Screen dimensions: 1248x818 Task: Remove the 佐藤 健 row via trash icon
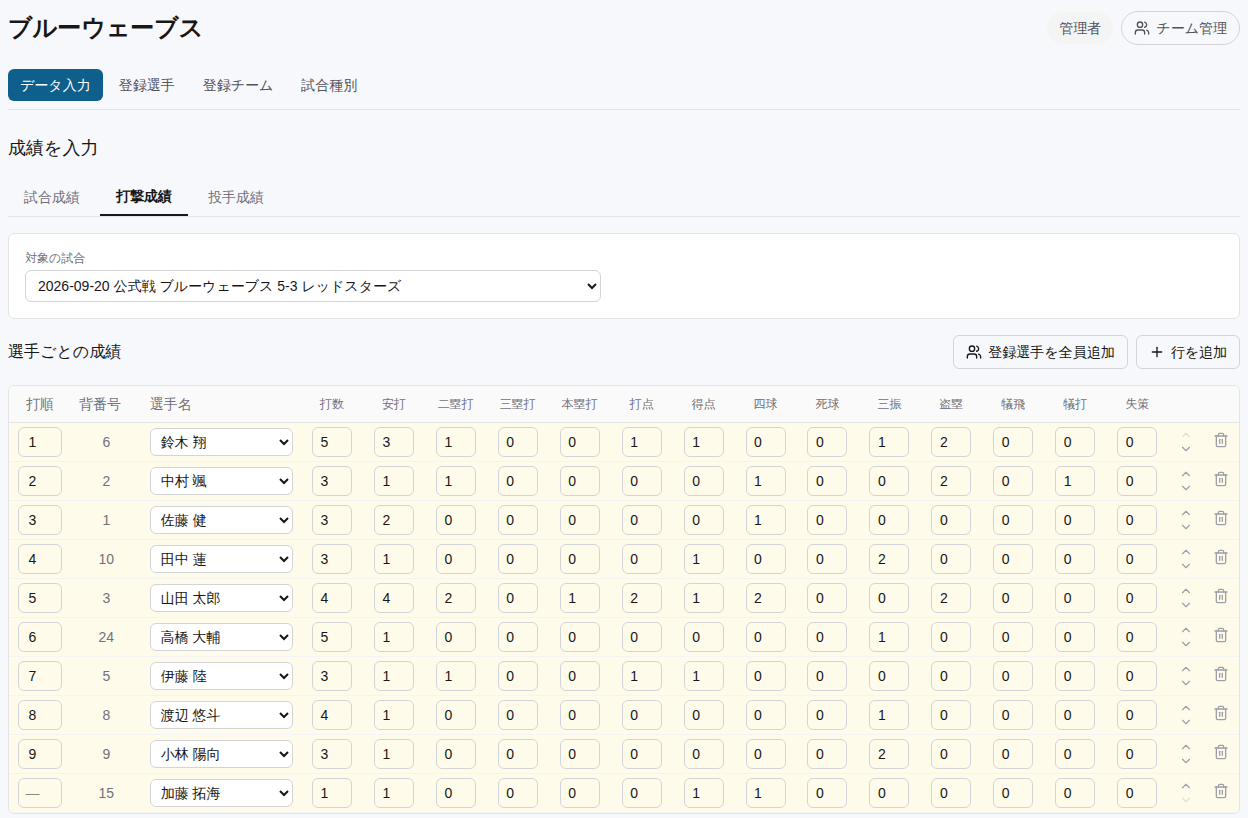click(1220, 518)
